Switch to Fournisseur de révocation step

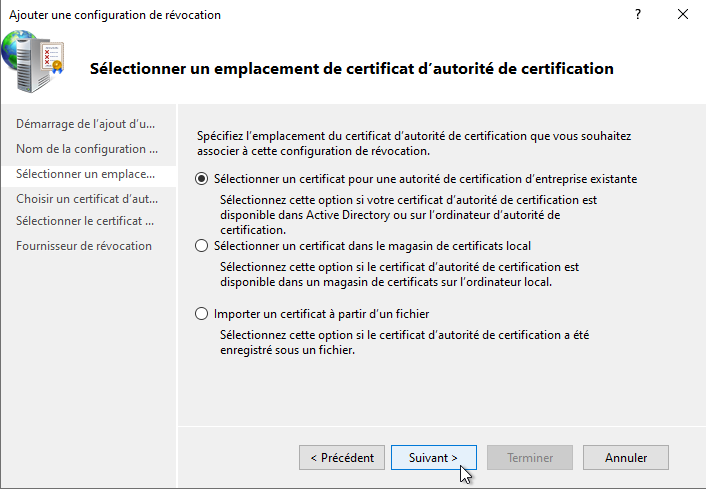84,246
